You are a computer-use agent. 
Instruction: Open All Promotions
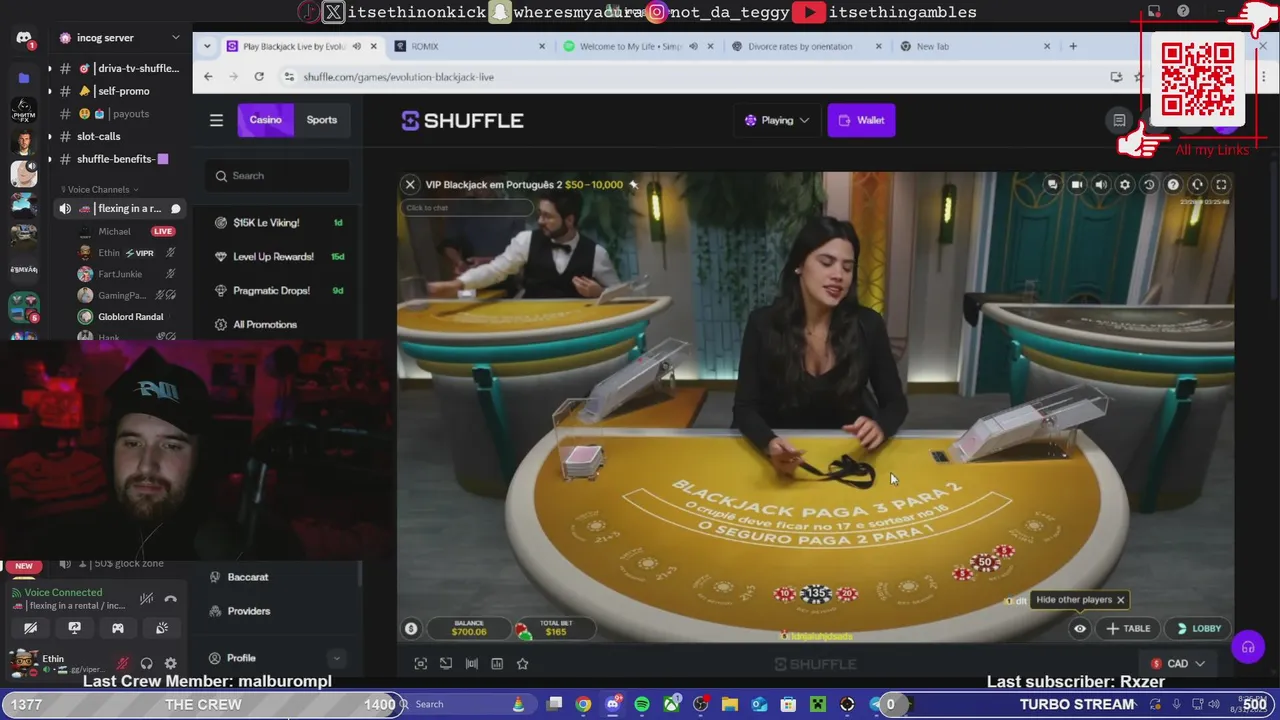point(265,325)
